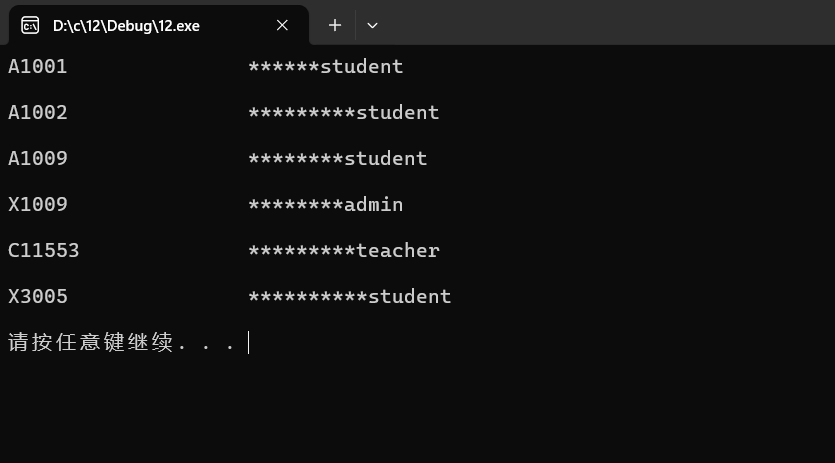This screenshot has width=835, height=463.
Task: Click the A1001 user ID text
Action: [x=37, y=67]
